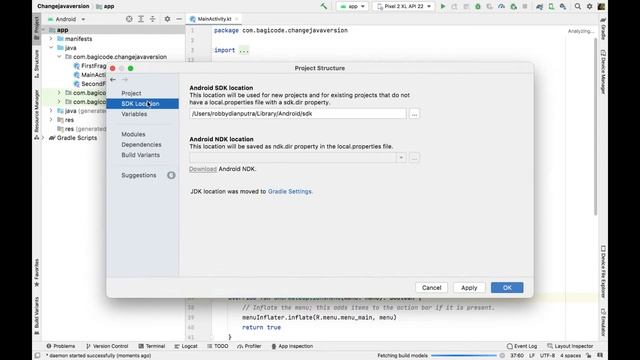Click the Debug app bug icon
The width and height of the screenshot is (640, 360).
(x=478, y=6)
